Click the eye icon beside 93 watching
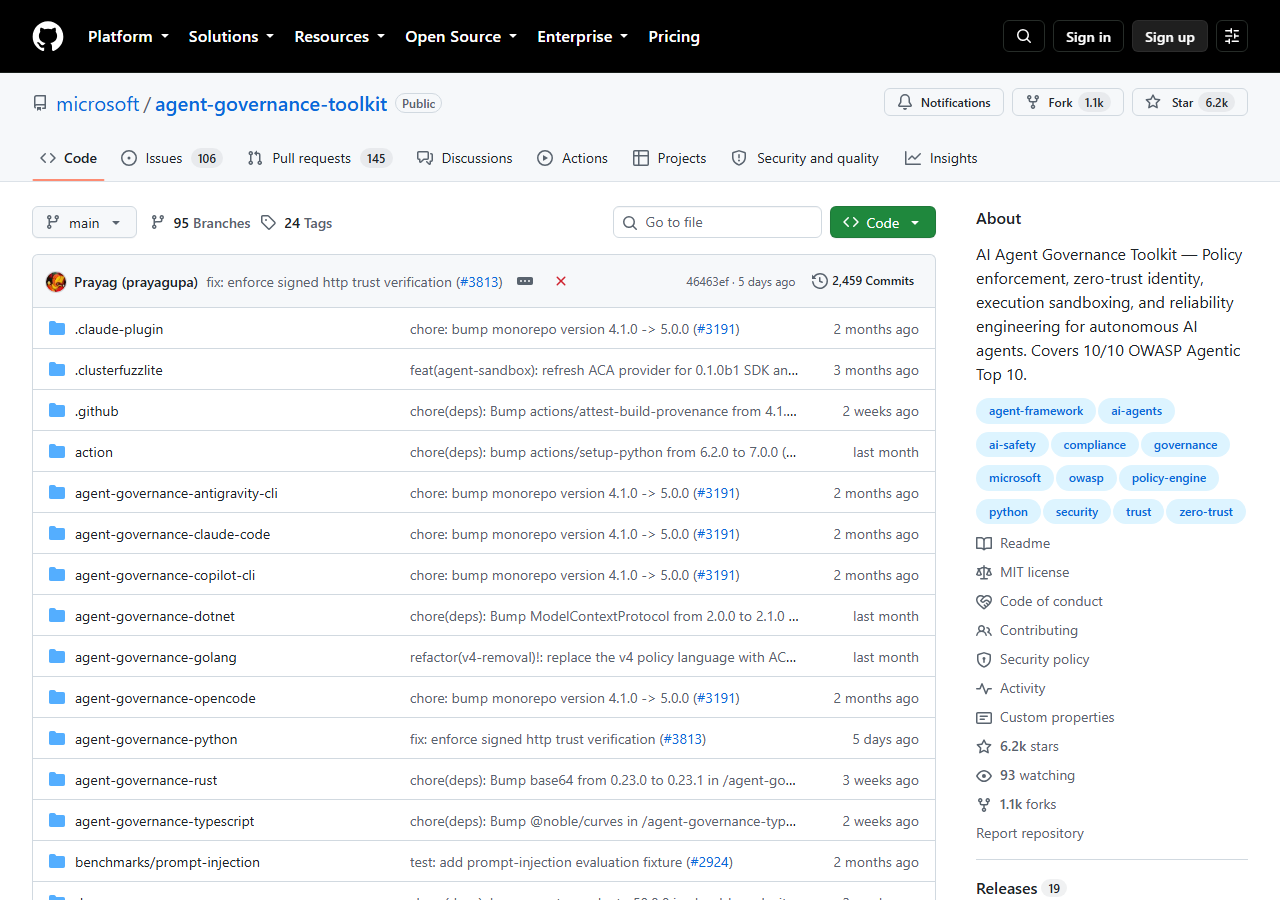The height and width of the screenshot is (900, 1280). tap(984, 775)
